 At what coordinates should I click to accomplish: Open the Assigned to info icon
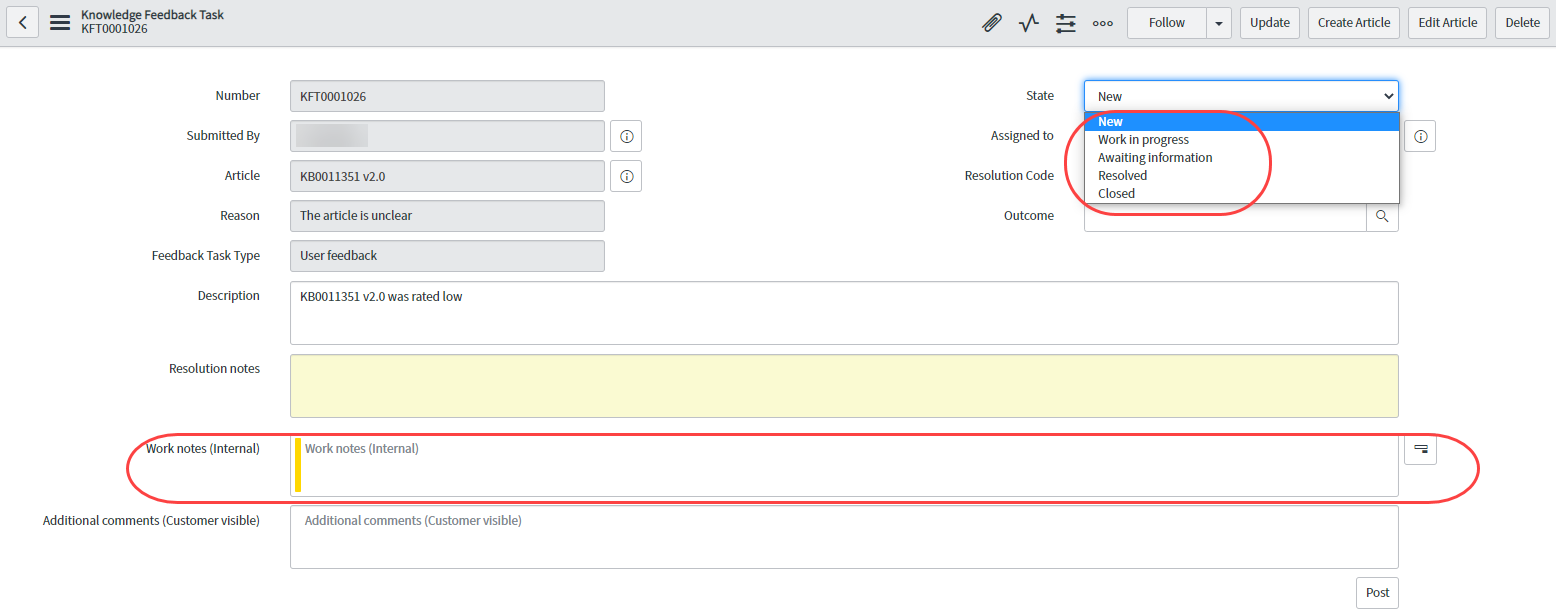(1420, 136)
